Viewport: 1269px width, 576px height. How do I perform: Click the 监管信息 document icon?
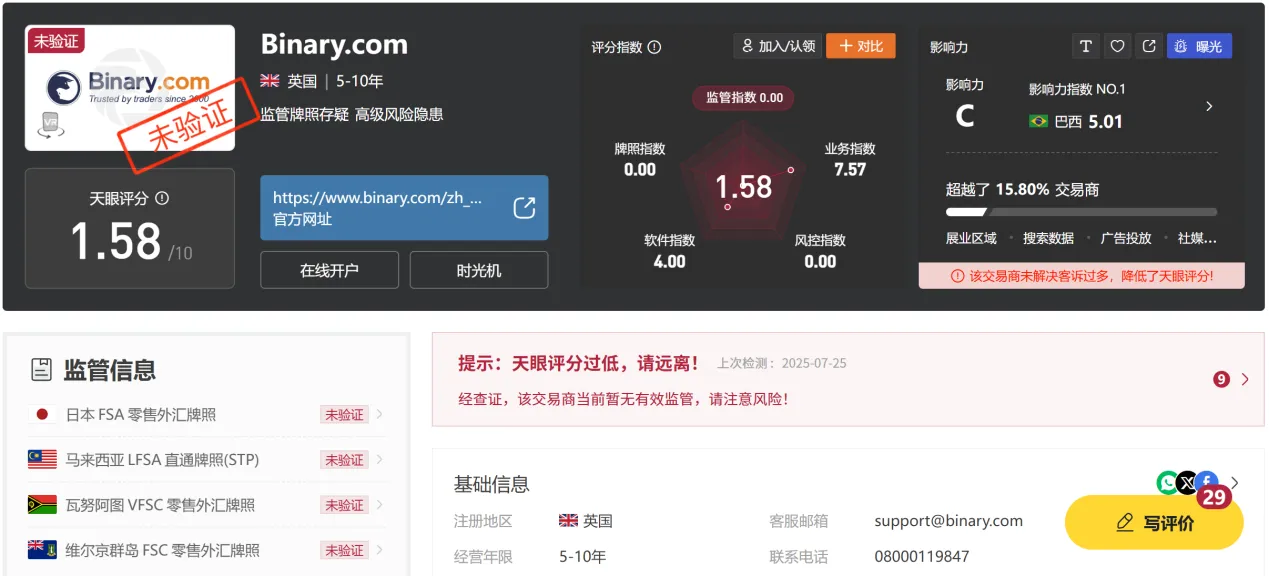coord(41,370)
